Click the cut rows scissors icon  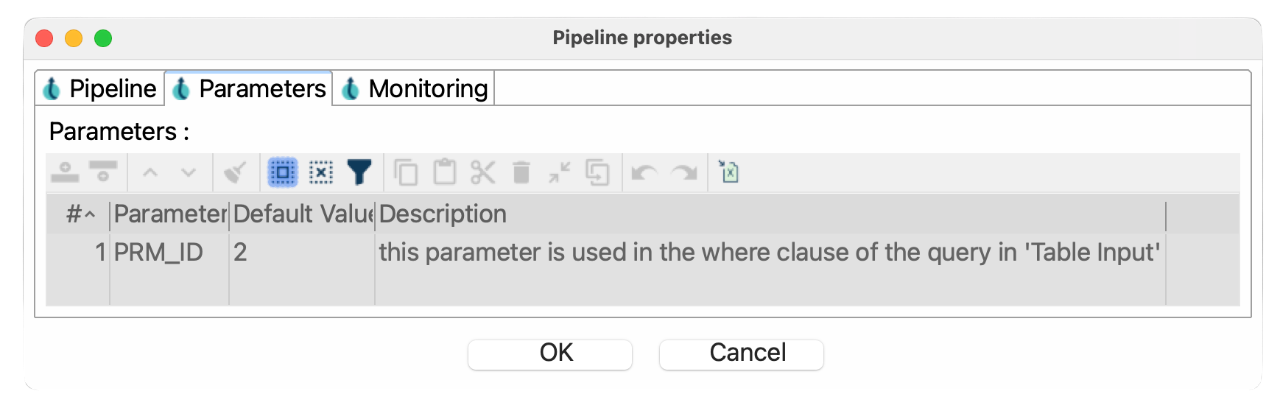pyautogui.click(x=483, y=173)
